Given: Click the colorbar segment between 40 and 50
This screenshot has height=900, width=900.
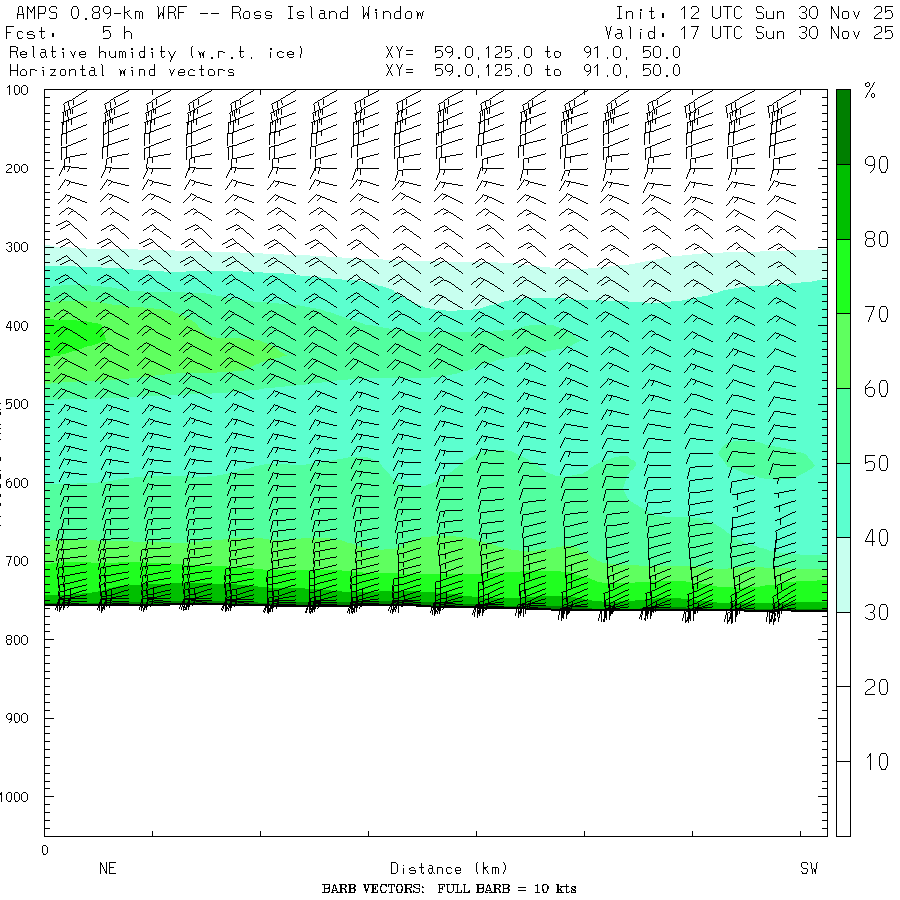Looking at the screenshot, I should [x=843, y=500].
